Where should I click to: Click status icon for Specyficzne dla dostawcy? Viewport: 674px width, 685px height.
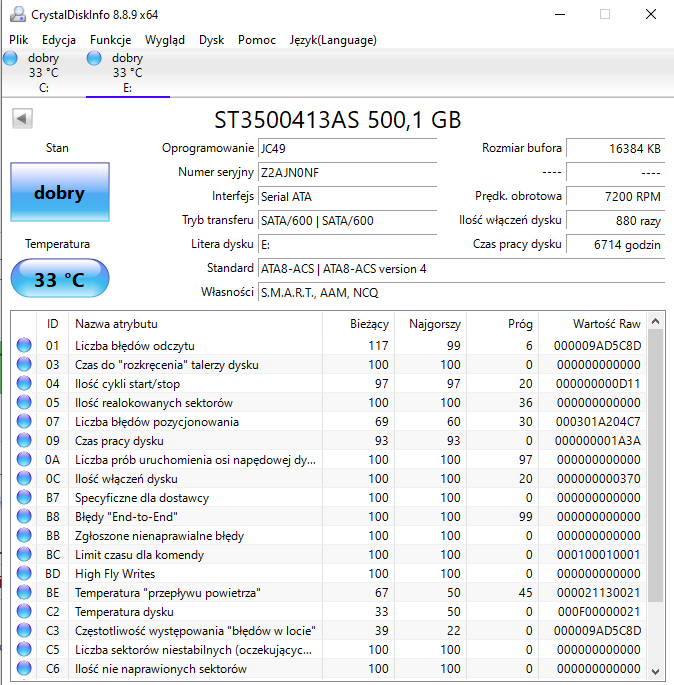24,497
